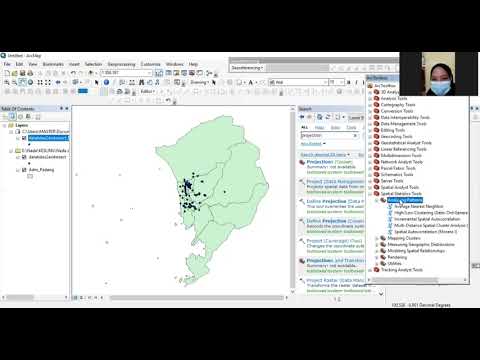The height and width of the screenshot is (360, 480).
Task: Select the Zoom Out tool
Action: [14, 82]
